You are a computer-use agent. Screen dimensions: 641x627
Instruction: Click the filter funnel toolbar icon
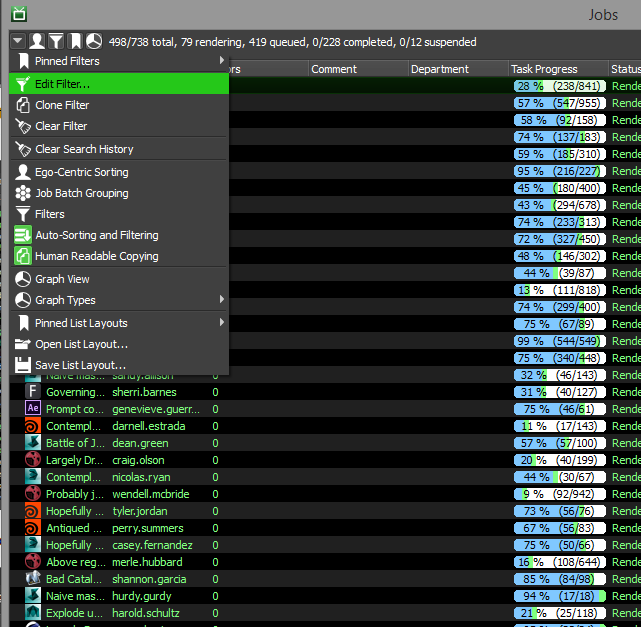click(56, 41)
